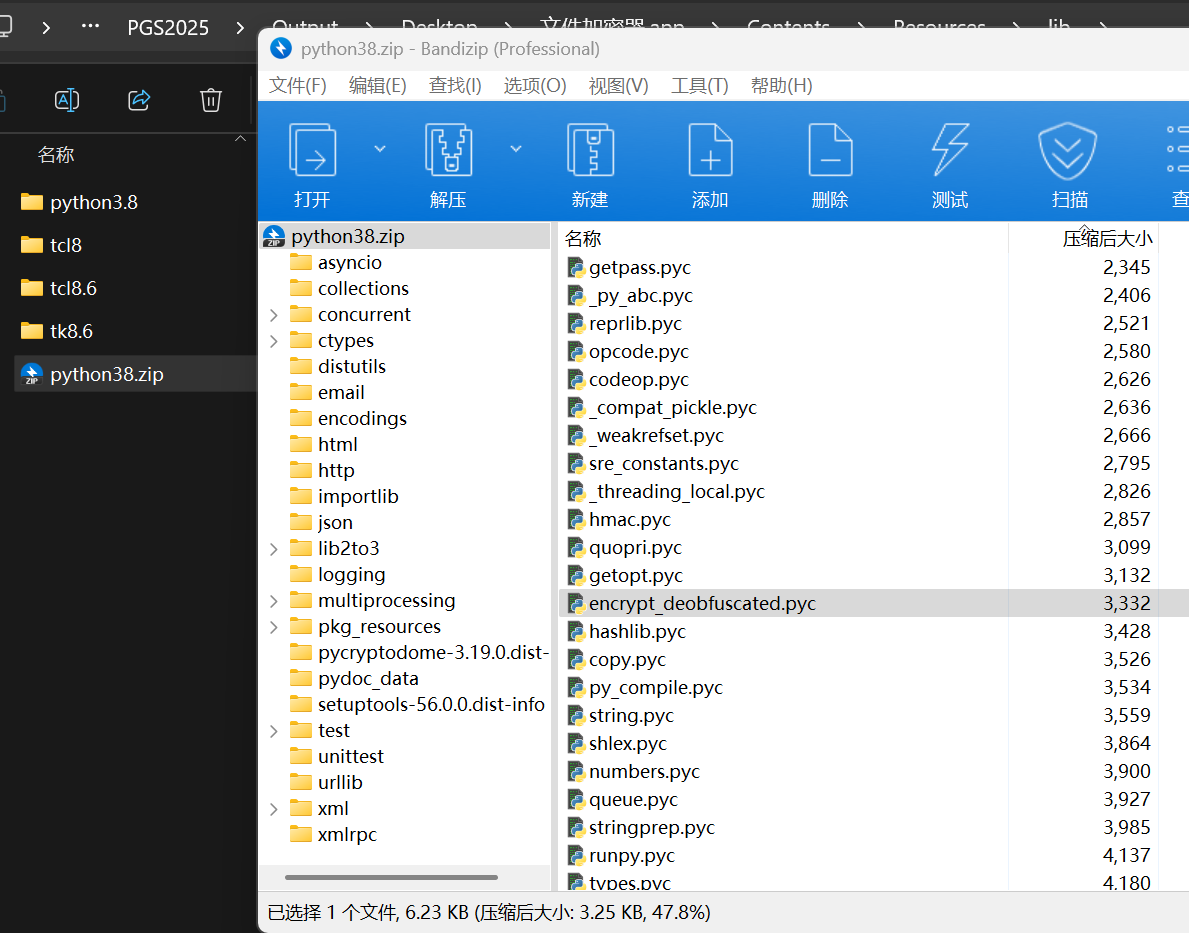Expand the concurrent folder in tree
This screenshot has width=1189, height=933.
point(274,315)
